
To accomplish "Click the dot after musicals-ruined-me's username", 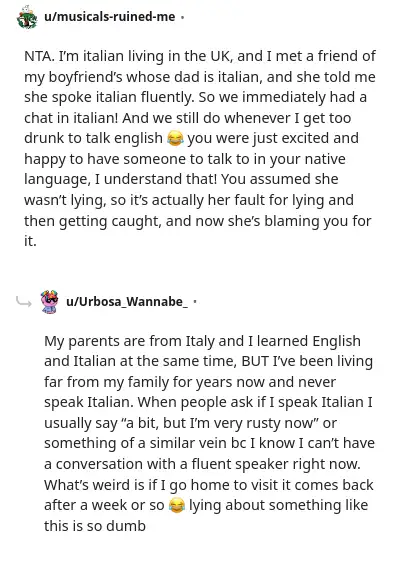I will (x=182, y=17).
